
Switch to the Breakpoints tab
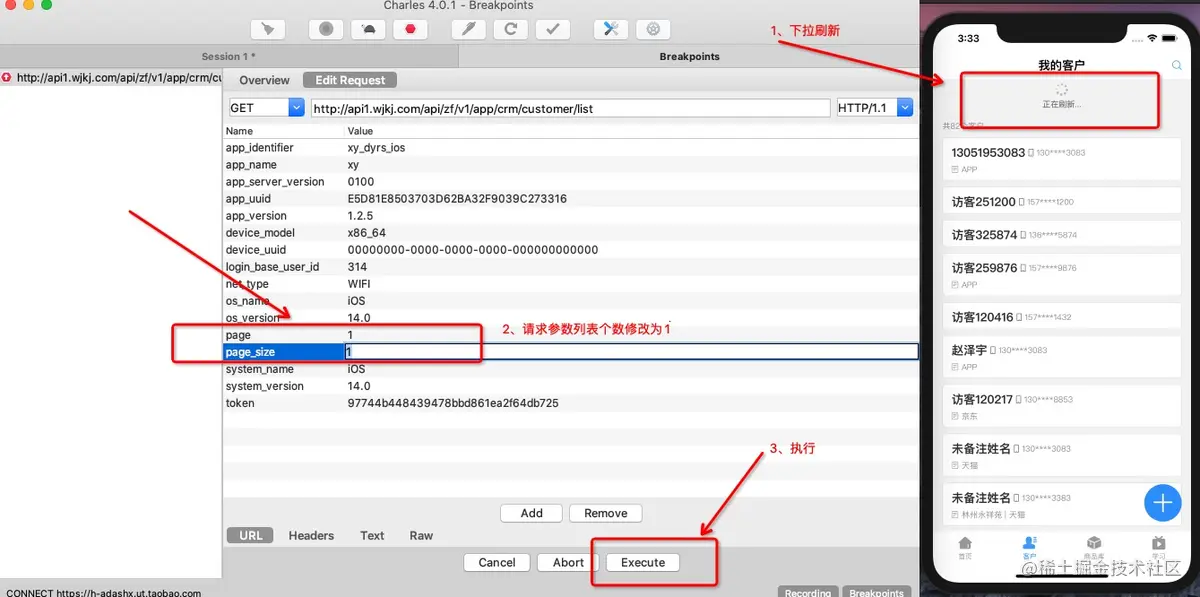click(689, 56)
